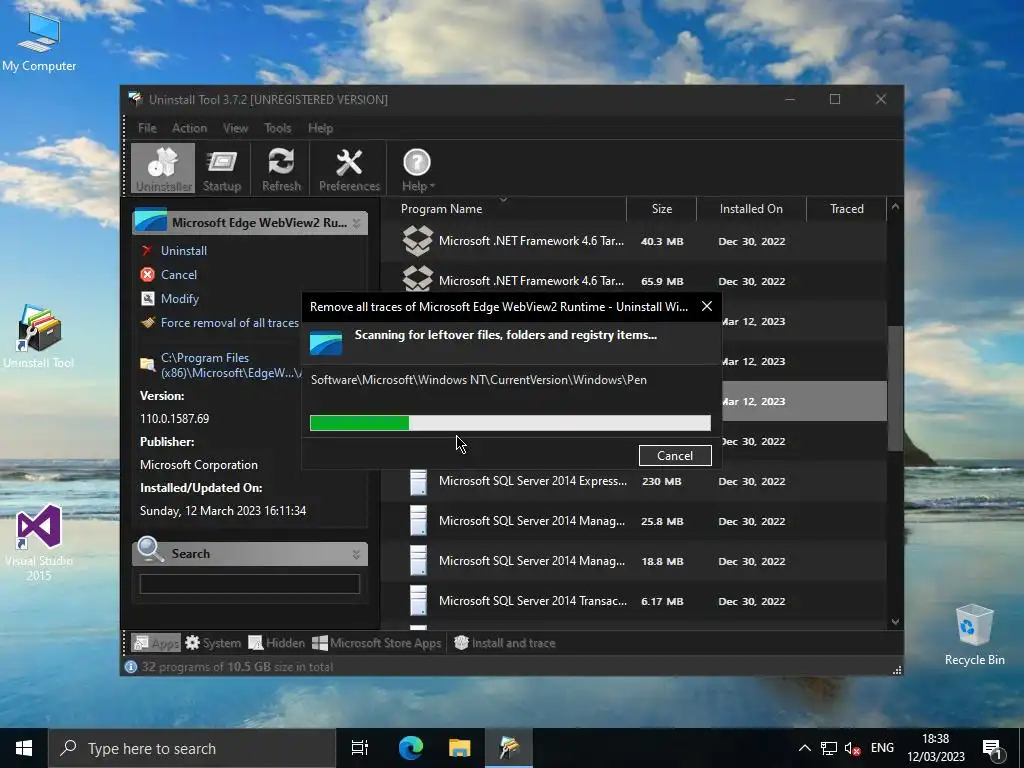Click the .NET Framework 40.3 MB row icon
This screenshot has width=1024, height=768.
point(418,241)
